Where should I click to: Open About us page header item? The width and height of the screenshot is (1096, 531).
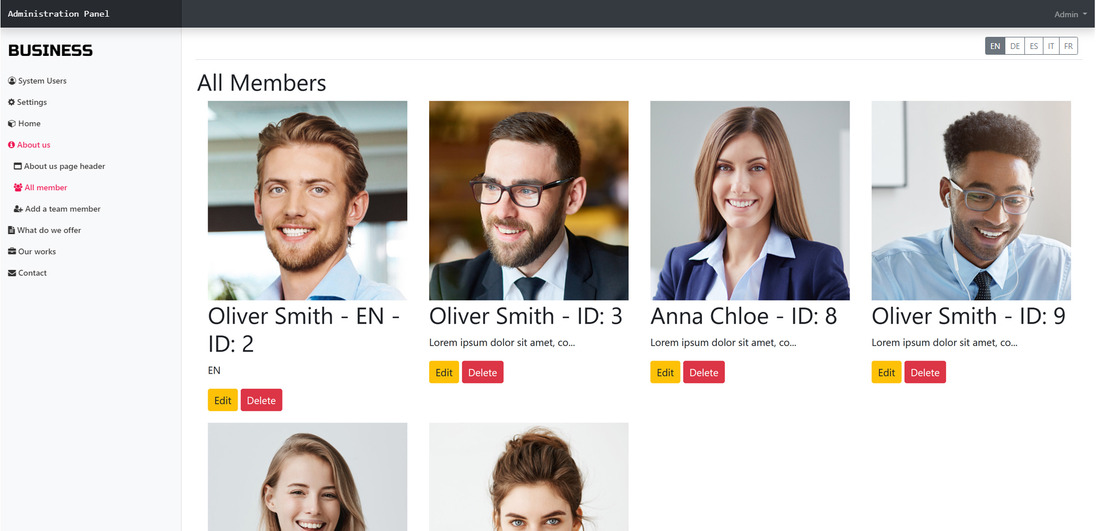(59, 166)
